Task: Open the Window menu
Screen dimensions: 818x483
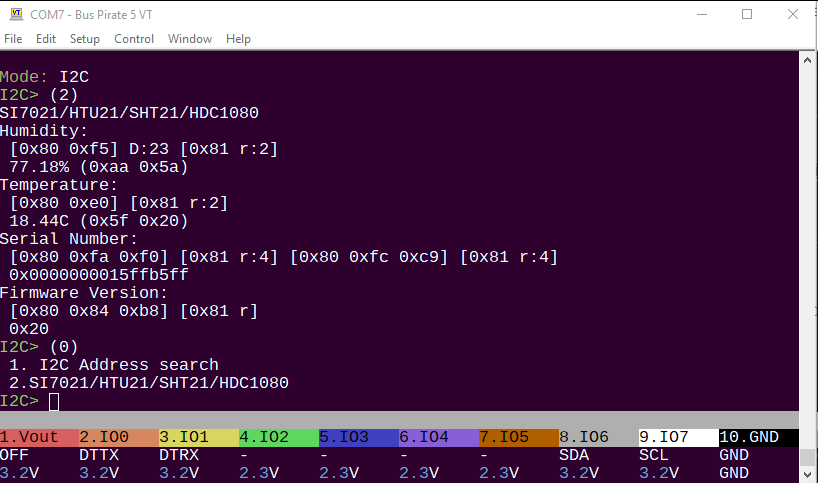Action: (x=190, y=39)
